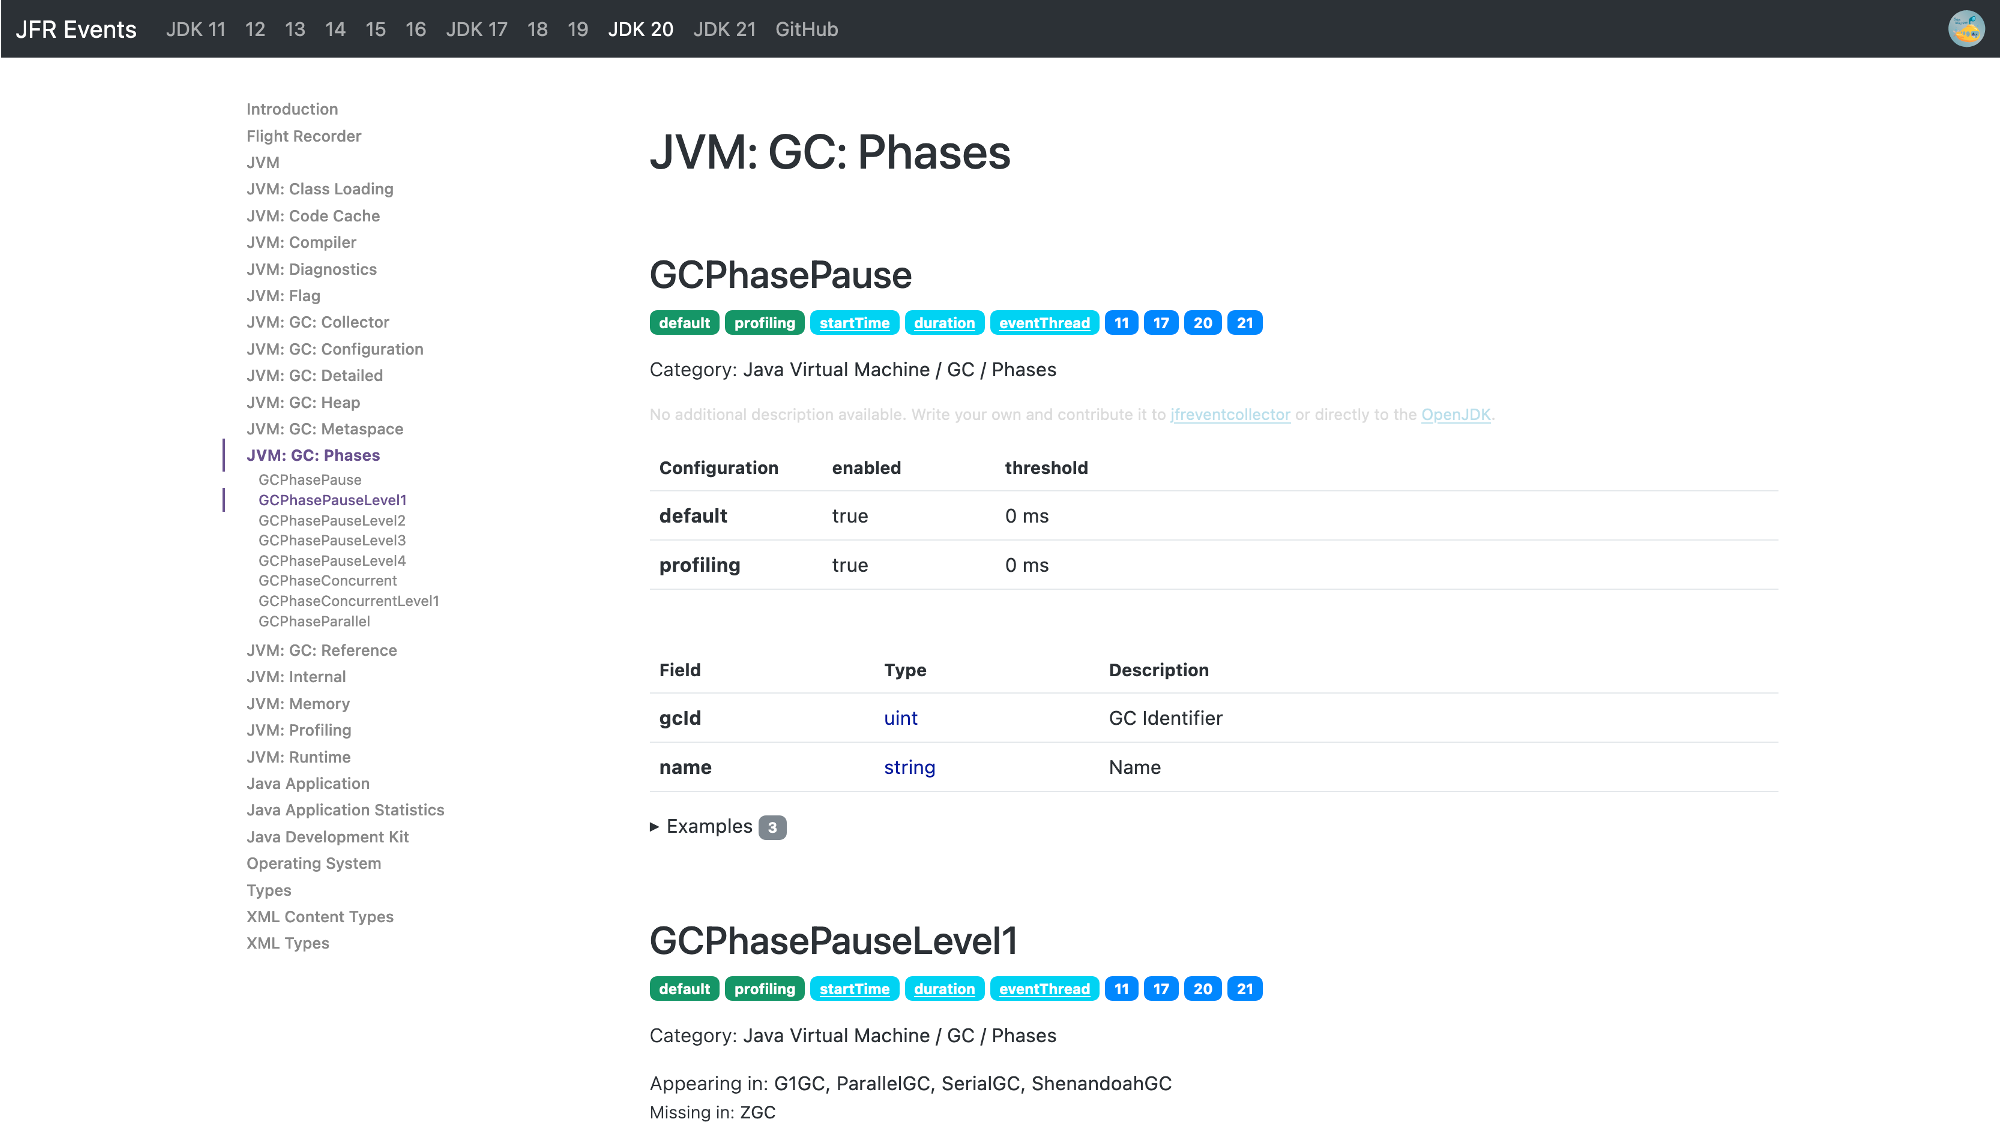Click the version 11 badge under GCPhasePause
Image resolution: width=2000 pixels, height=1128 pixels.
[x=1121, y=323]
